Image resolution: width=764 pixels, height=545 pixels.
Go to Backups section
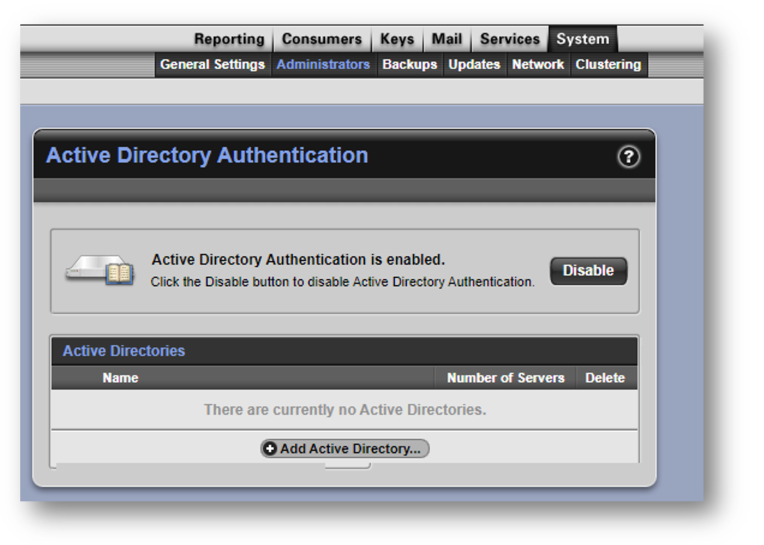click(410, 65)
